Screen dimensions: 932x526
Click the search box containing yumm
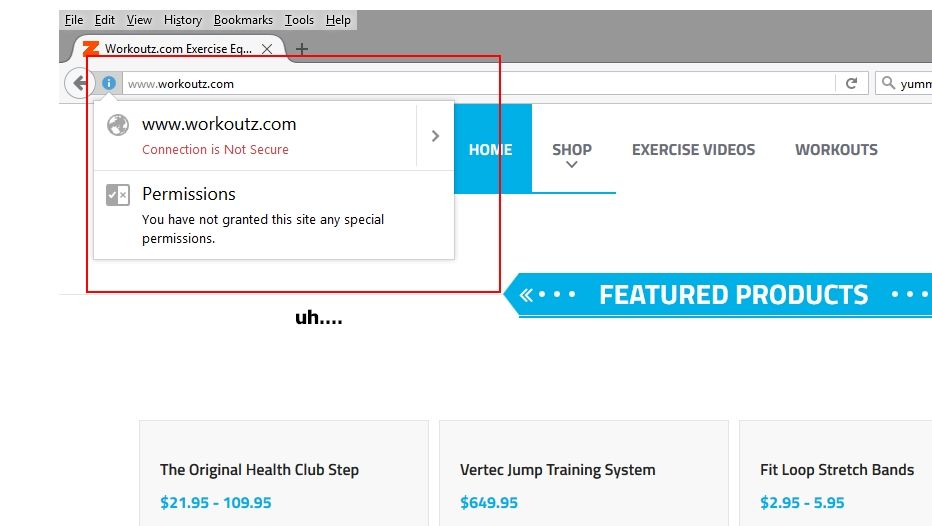pos(903,83)
